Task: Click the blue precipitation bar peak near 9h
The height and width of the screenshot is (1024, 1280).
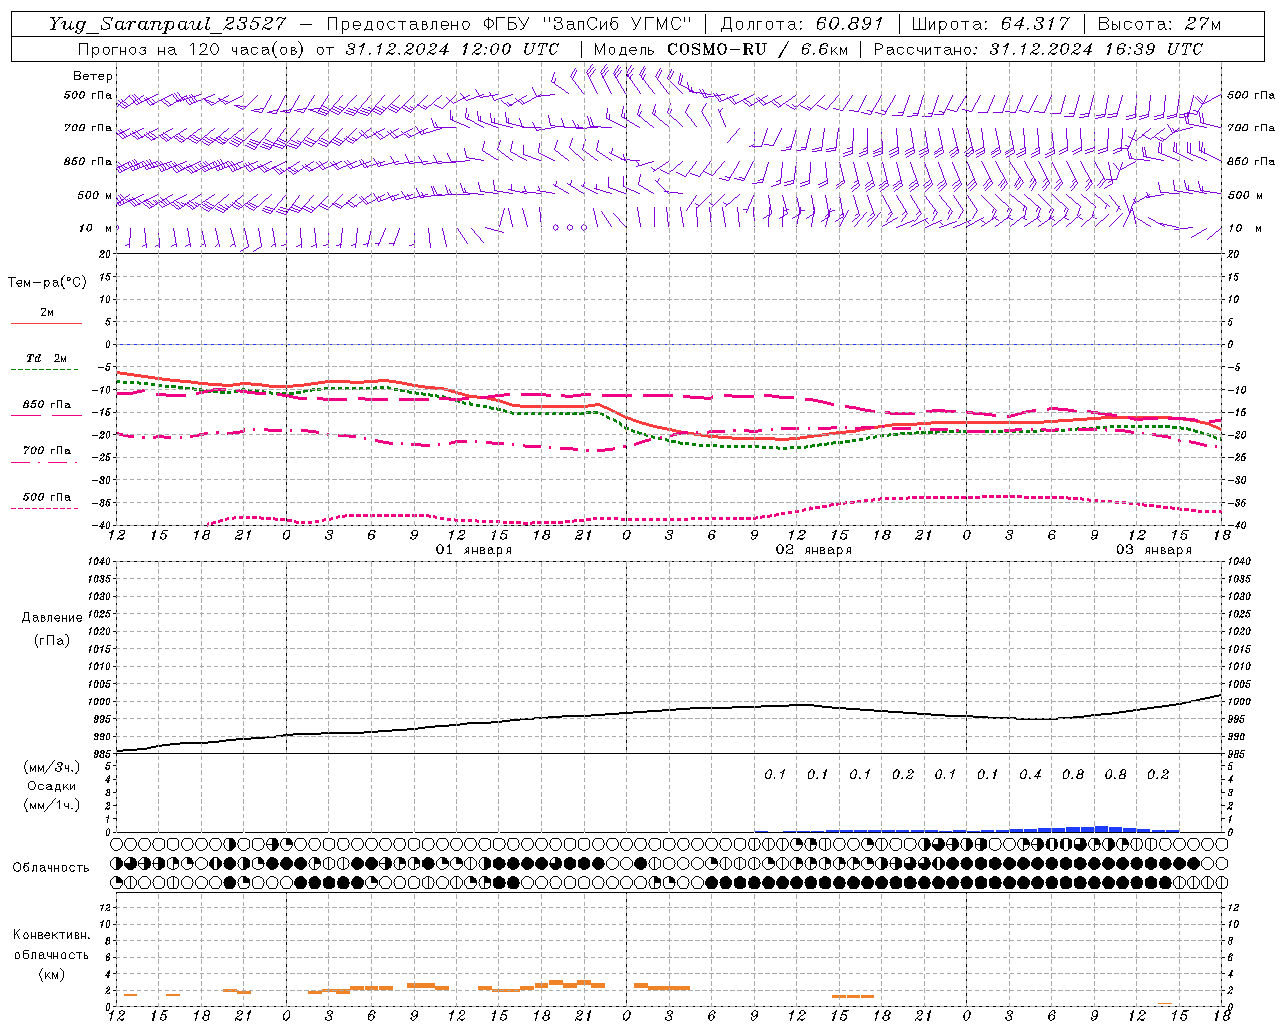Action: coord(1100,828)
